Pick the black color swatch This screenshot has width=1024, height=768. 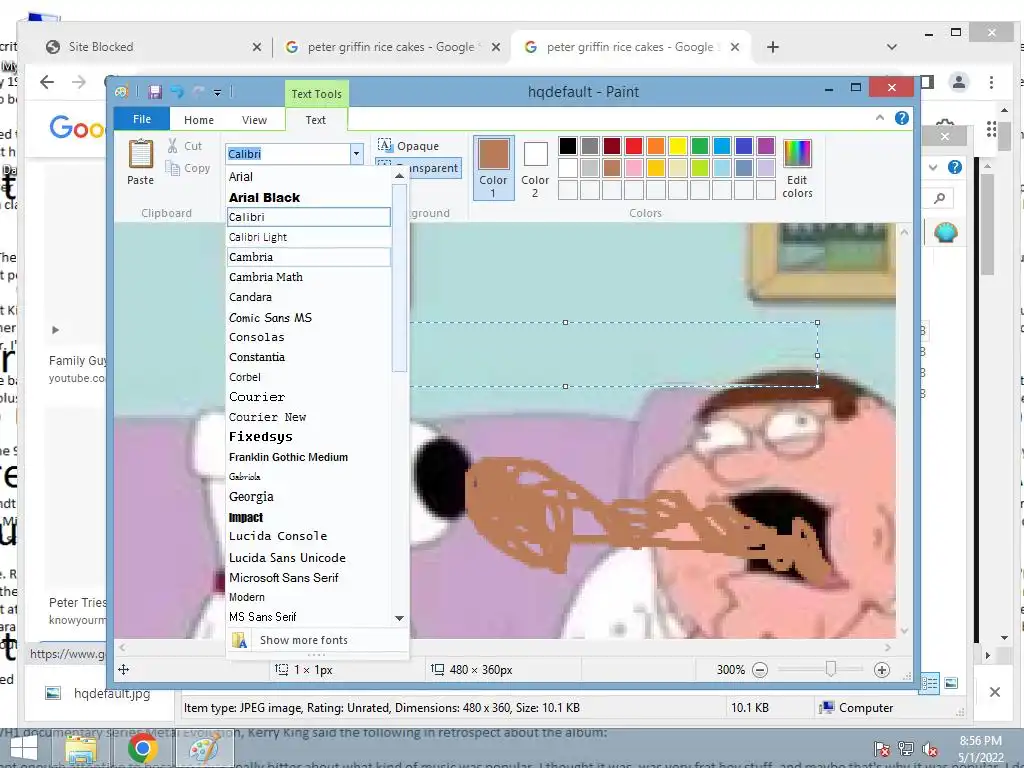pos(568,146)
